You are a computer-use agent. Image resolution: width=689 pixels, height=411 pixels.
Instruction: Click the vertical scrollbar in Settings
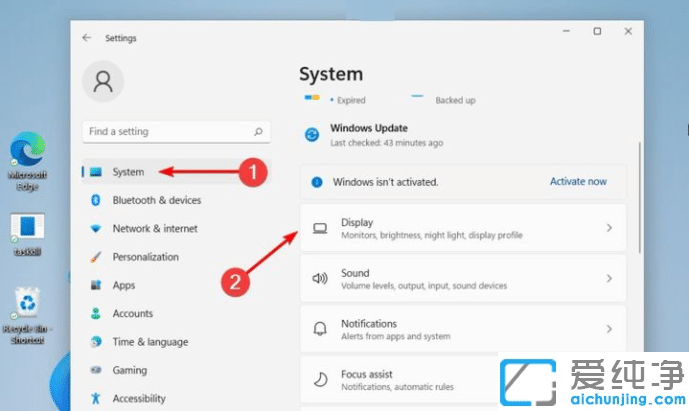pos(640,200)
